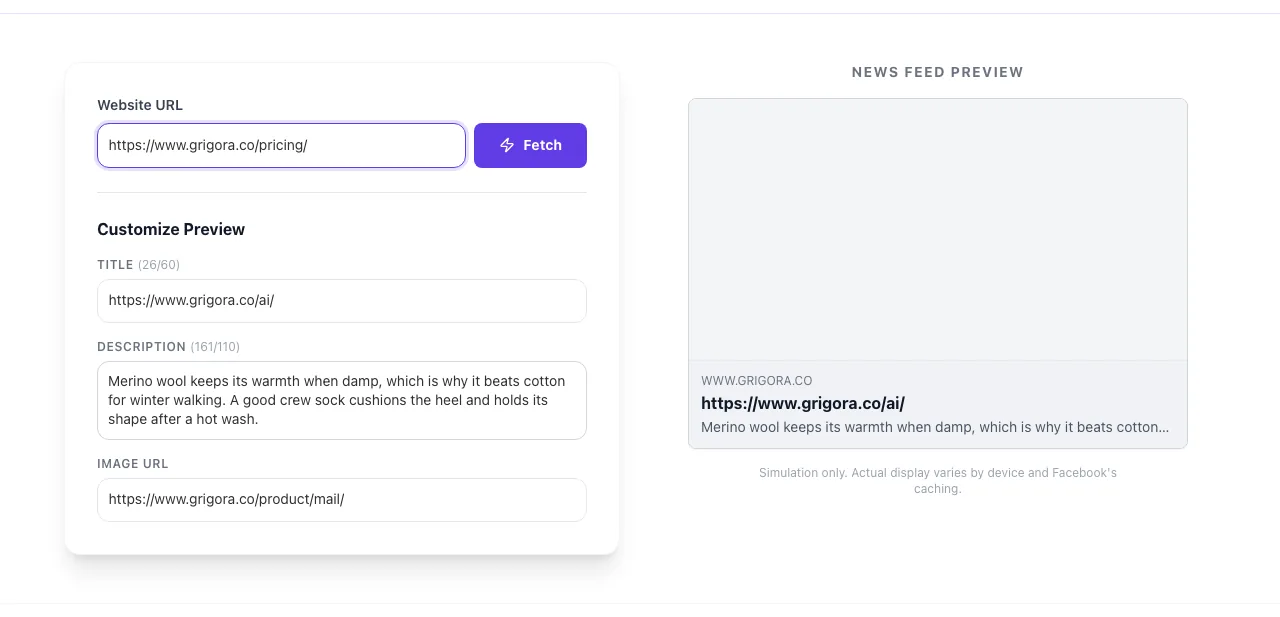Click the Website URL label

140,105
